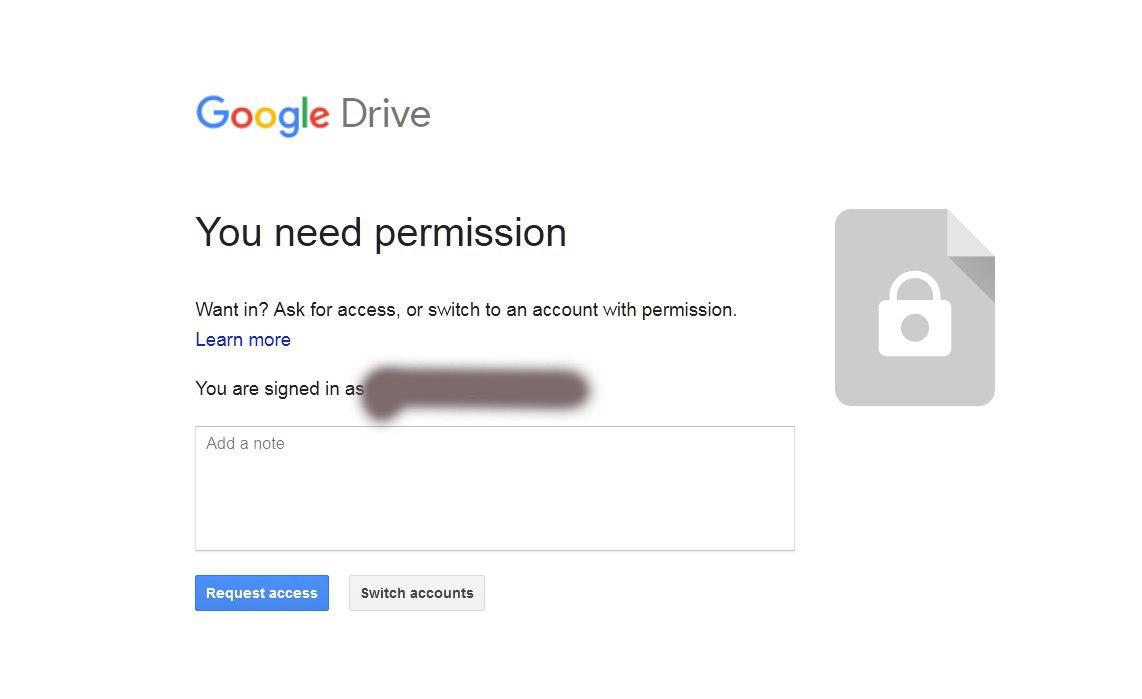Click the keyhole circle in the padlock
Image resolution: width=1142 pixels, height=699 pixels.
tap(914, 327)
